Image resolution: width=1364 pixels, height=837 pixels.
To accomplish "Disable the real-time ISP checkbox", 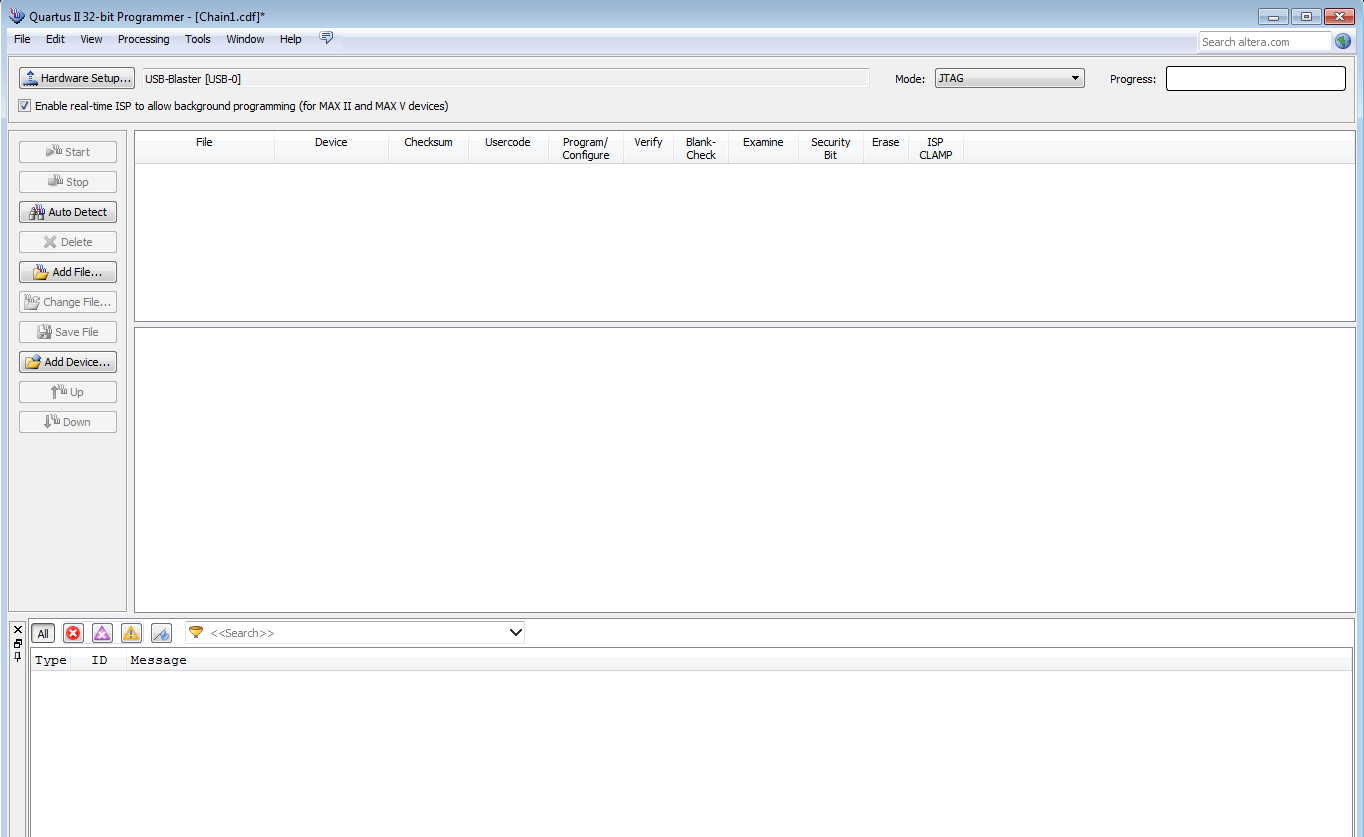I will click(x=25, y=106).
